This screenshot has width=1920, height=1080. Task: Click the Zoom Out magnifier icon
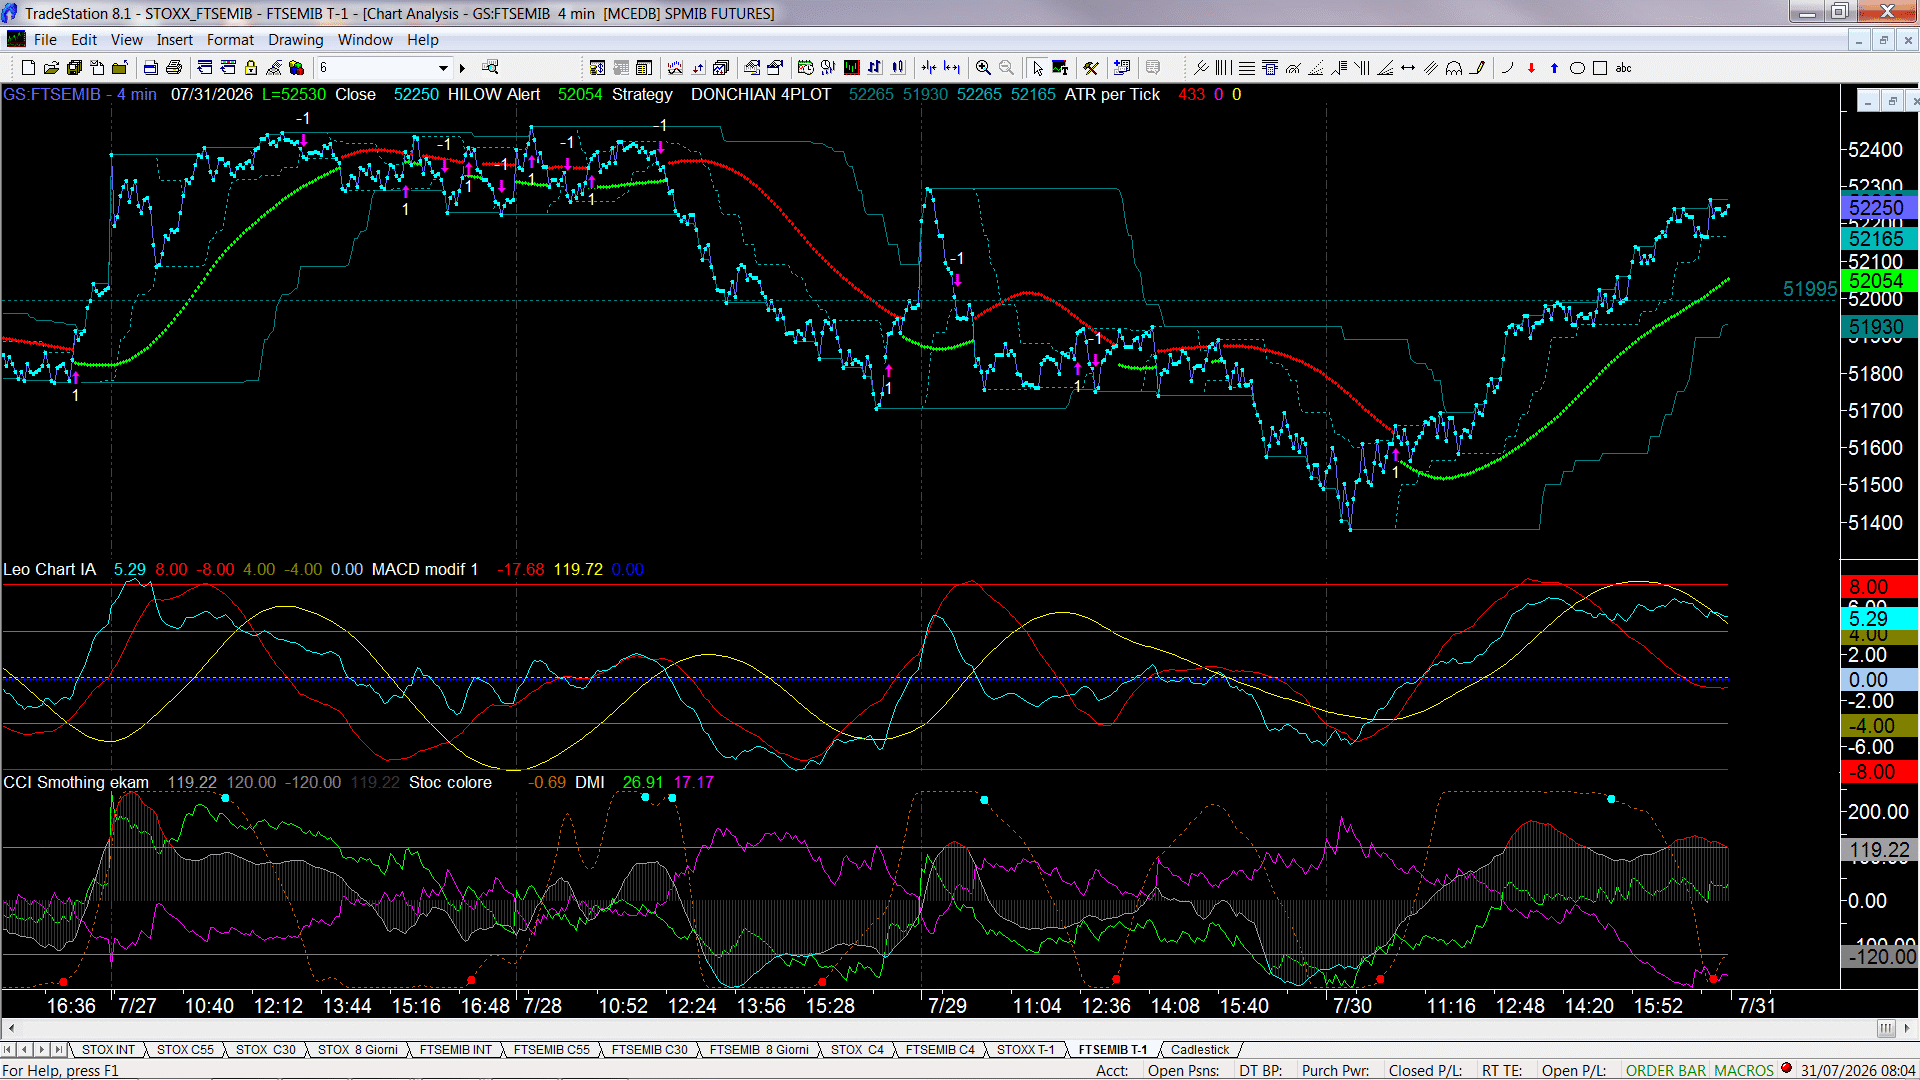pos(1006,68)
